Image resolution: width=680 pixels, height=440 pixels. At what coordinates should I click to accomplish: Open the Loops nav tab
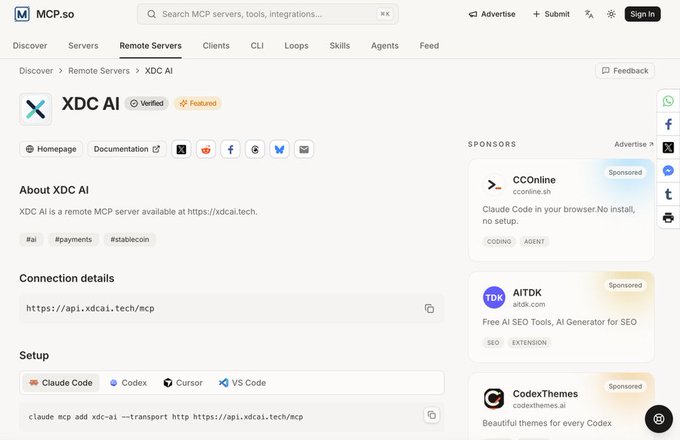[297, 46]
